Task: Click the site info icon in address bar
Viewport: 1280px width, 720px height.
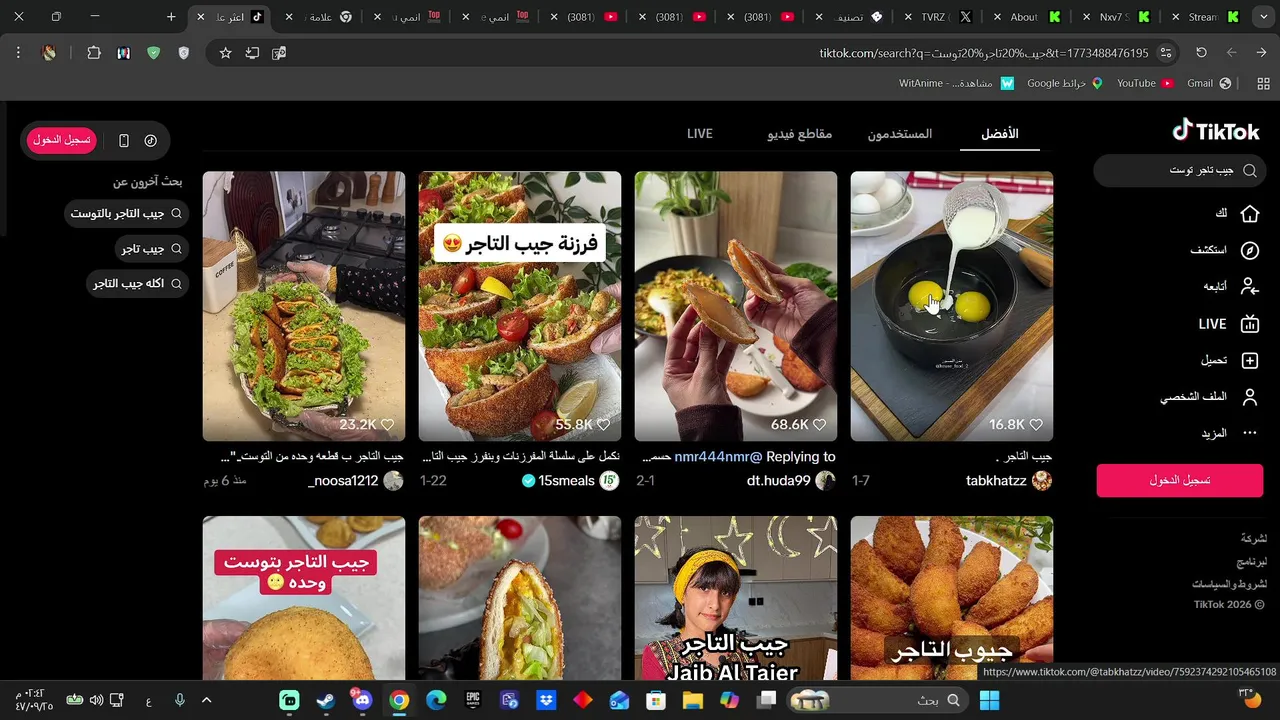Action: [1166, 53]
